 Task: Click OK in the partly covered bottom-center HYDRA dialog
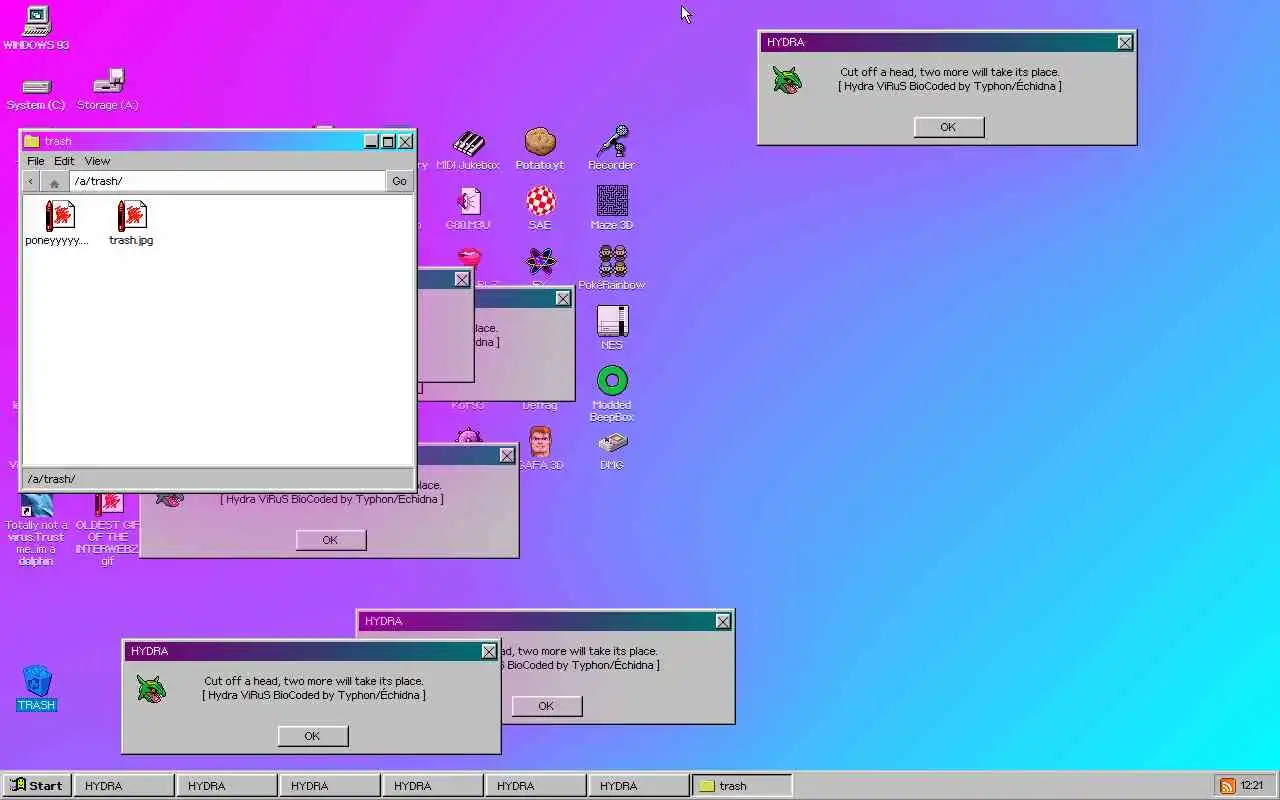click(546, 706)
